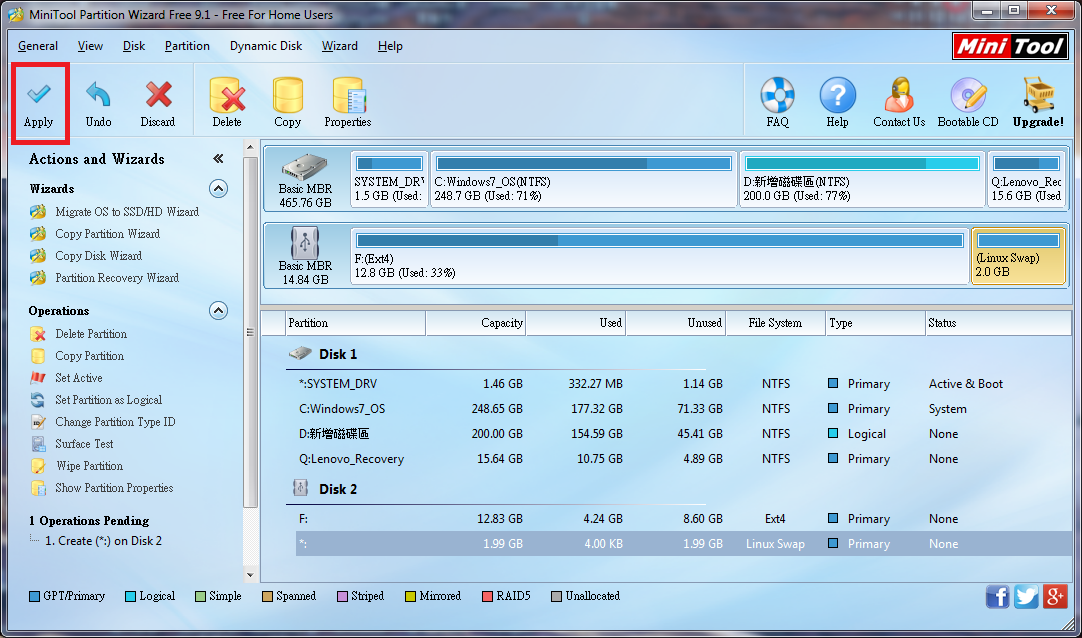Open the Disk menu
The image size is (1082, 638).
click(134, 46)
